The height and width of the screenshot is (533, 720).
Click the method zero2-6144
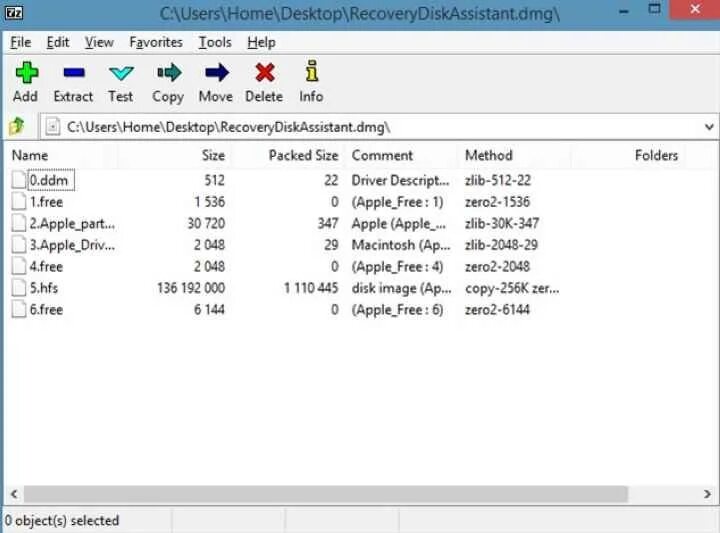[497, 310]
